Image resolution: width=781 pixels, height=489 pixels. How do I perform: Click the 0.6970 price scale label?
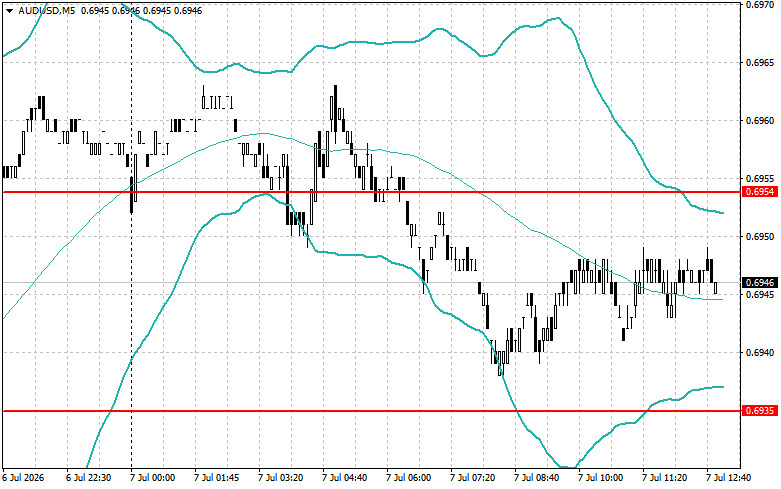coord(760,5)
